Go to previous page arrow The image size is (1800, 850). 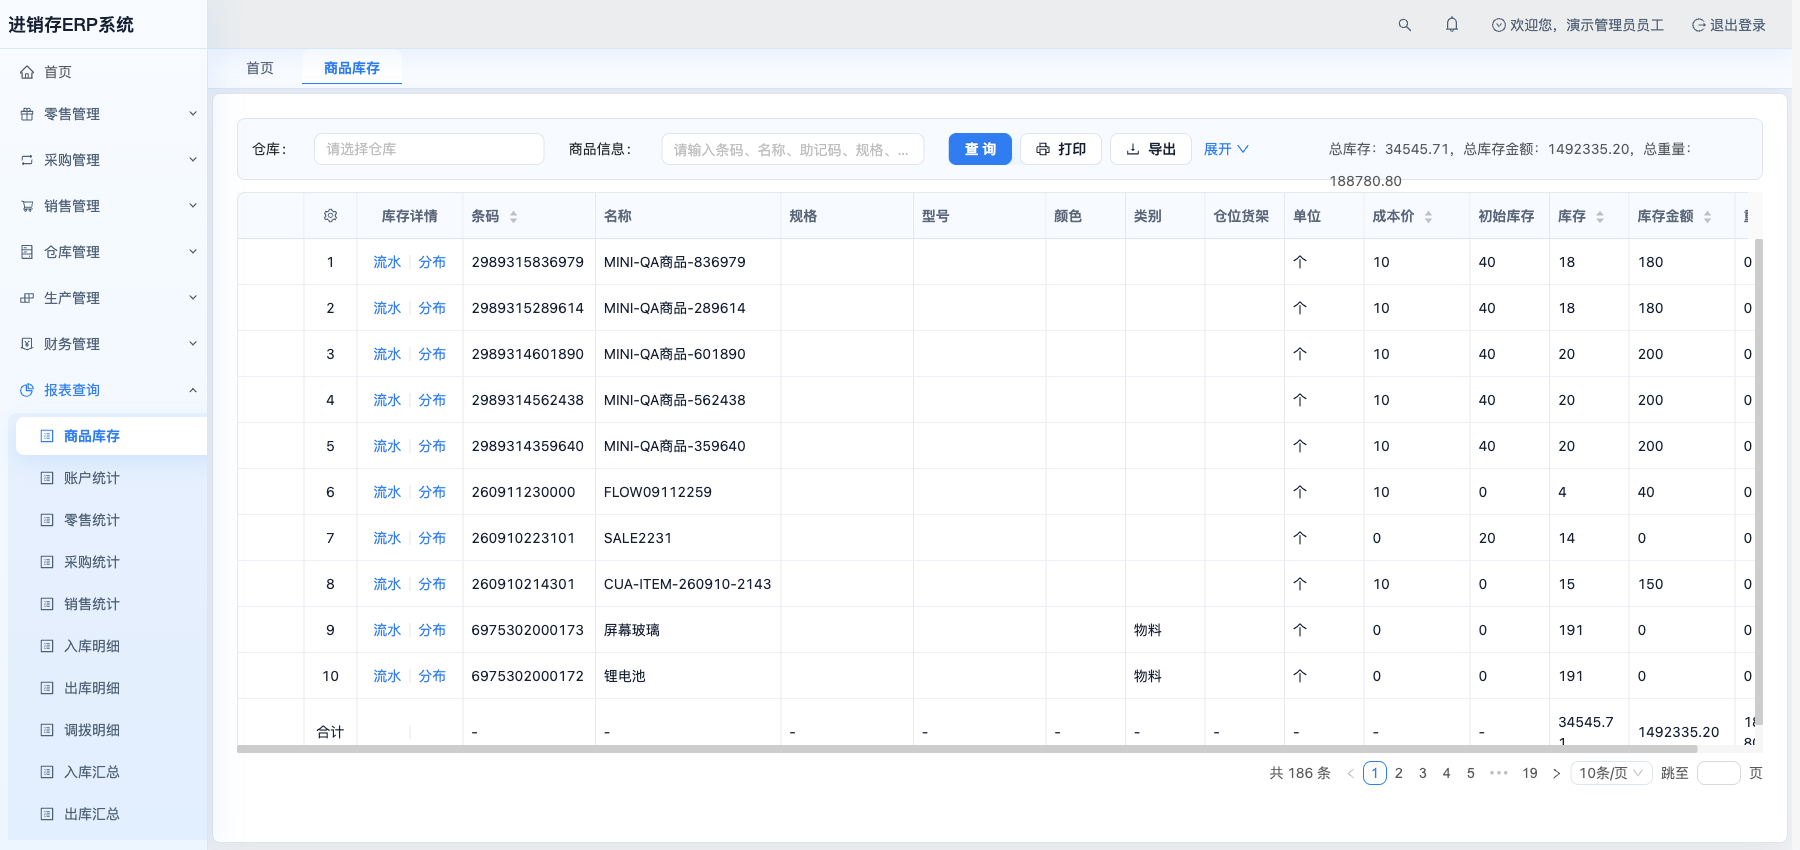tap(1351, 773)
